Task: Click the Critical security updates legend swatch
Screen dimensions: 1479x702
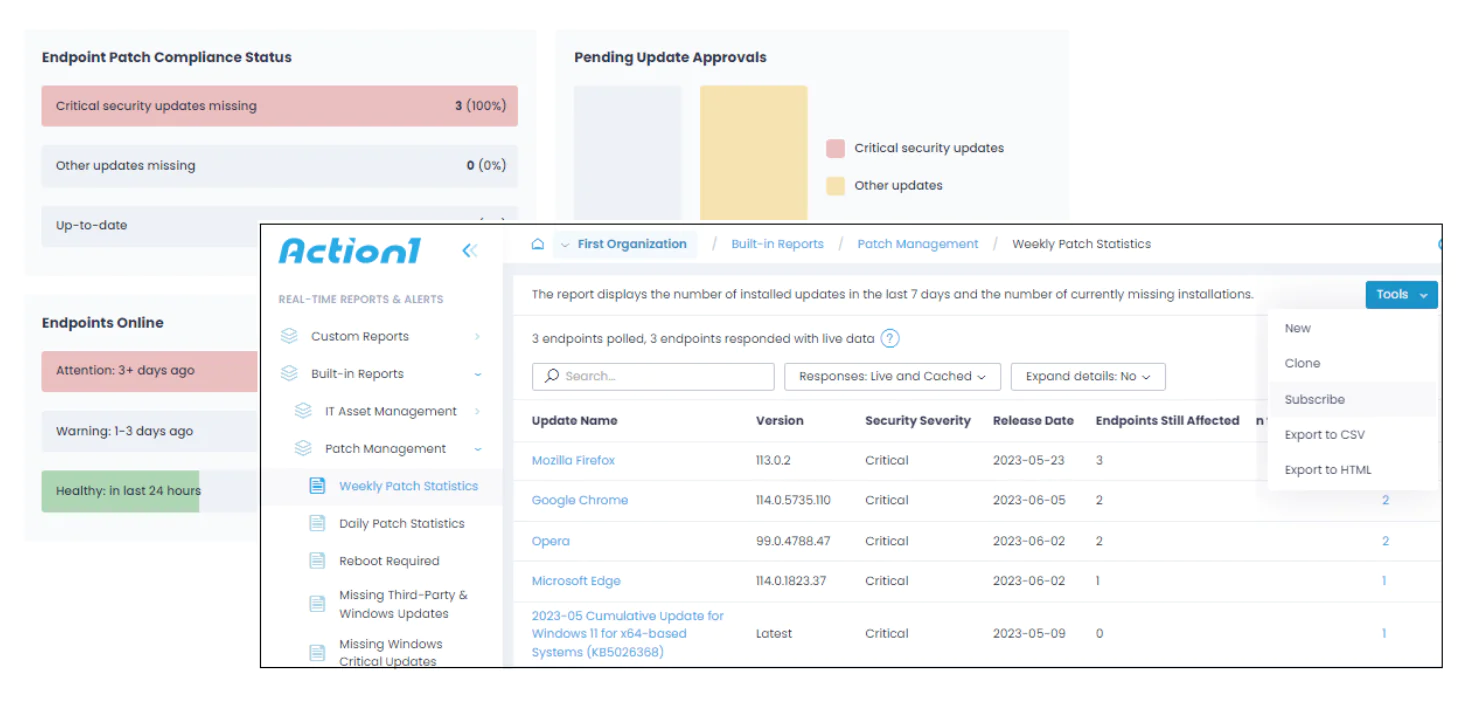Action: pyautogui.click(x=835, y=148)
